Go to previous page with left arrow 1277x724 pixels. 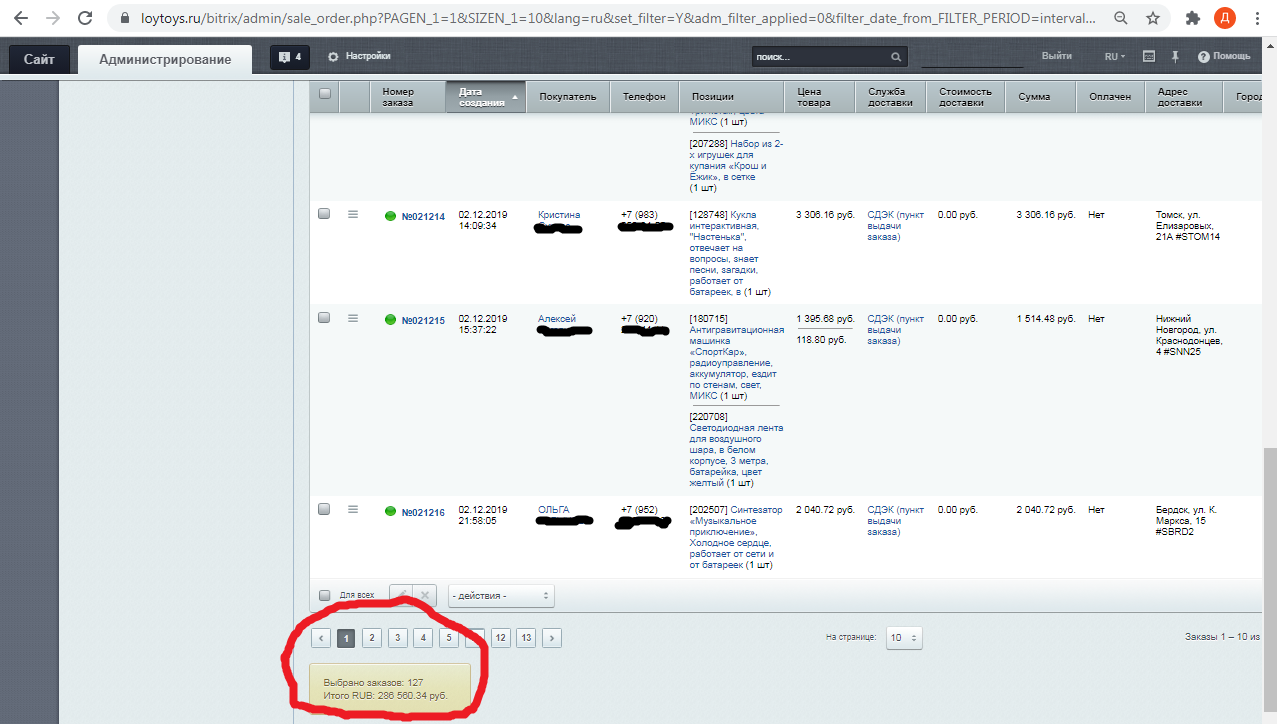(x=321, y=637)
